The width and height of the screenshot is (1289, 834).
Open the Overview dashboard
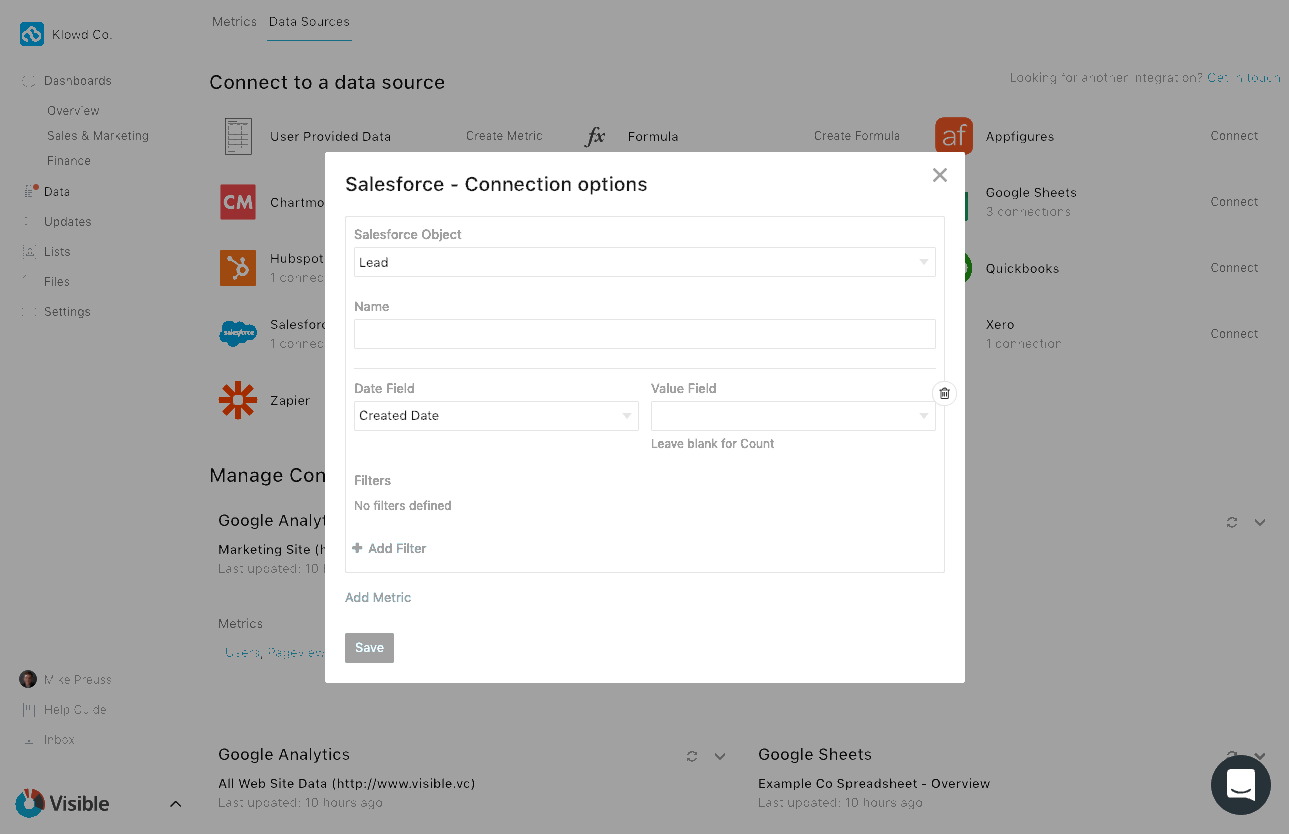73,111
